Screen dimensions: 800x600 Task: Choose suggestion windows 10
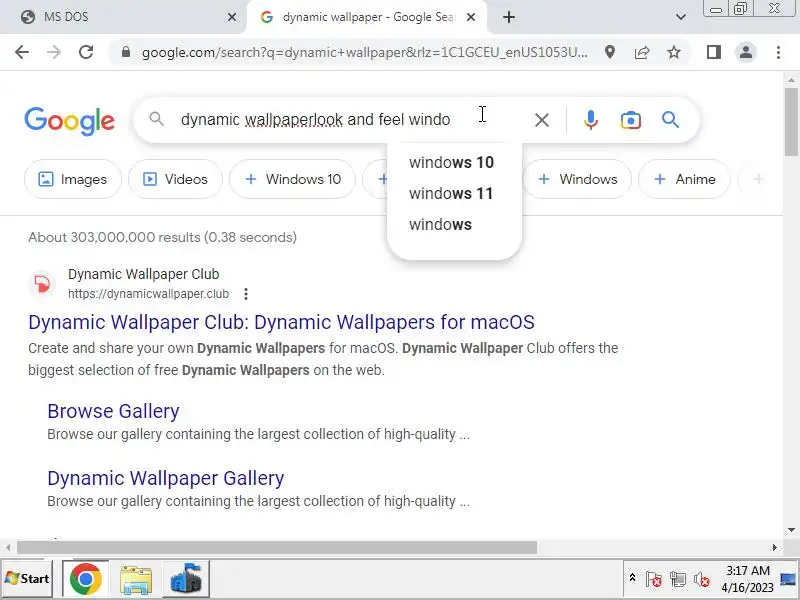pos(452,162)
